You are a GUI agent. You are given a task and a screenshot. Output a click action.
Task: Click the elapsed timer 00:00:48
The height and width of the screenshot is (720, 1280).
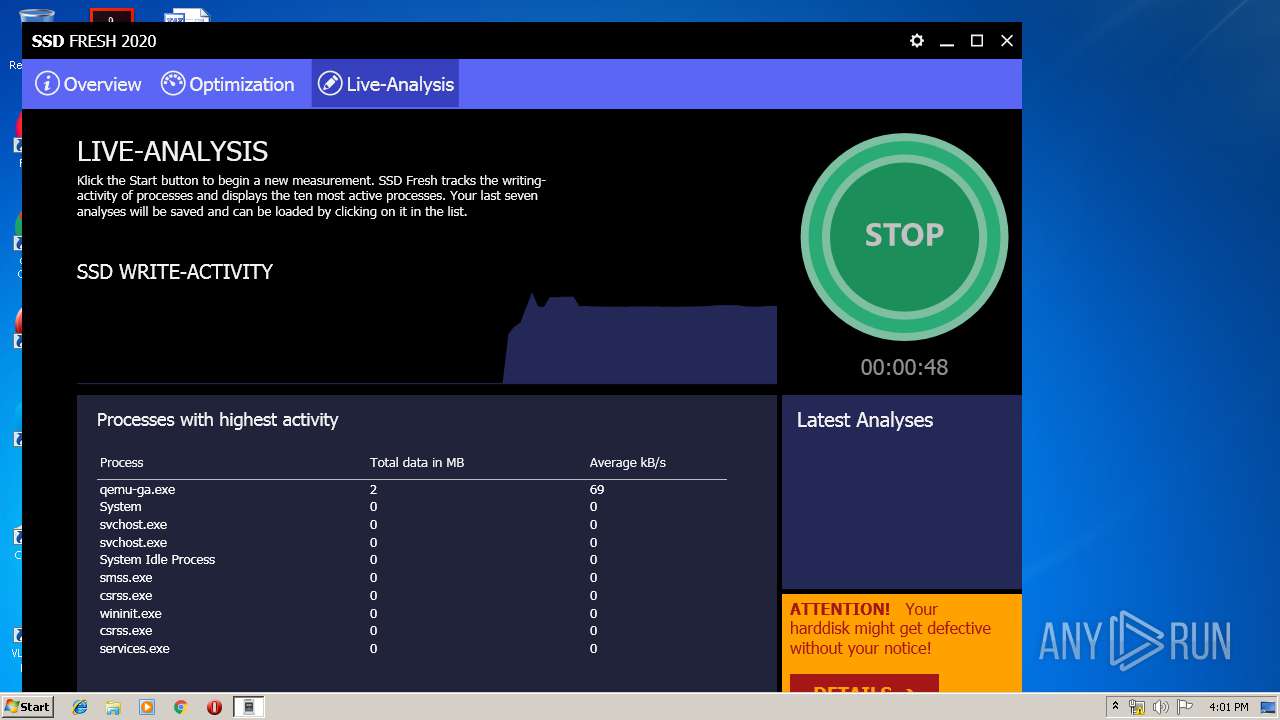[904, 367]
